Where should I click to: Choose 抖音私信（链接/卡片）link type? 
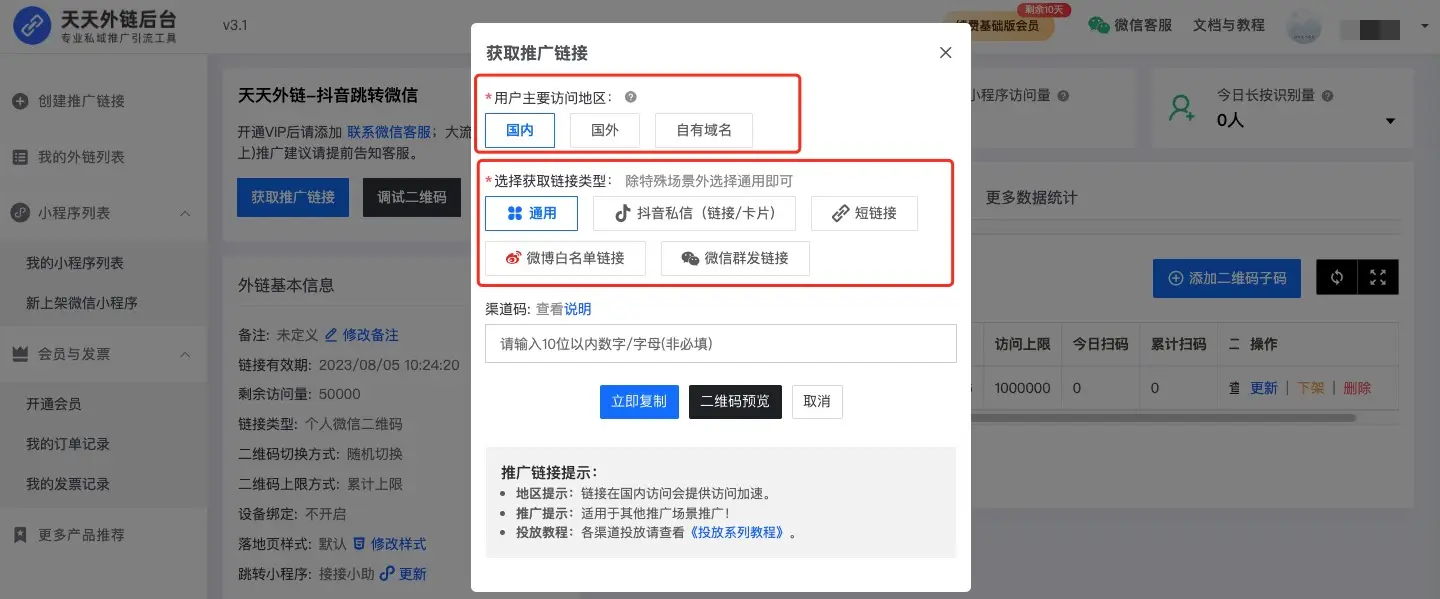[694, 213]
